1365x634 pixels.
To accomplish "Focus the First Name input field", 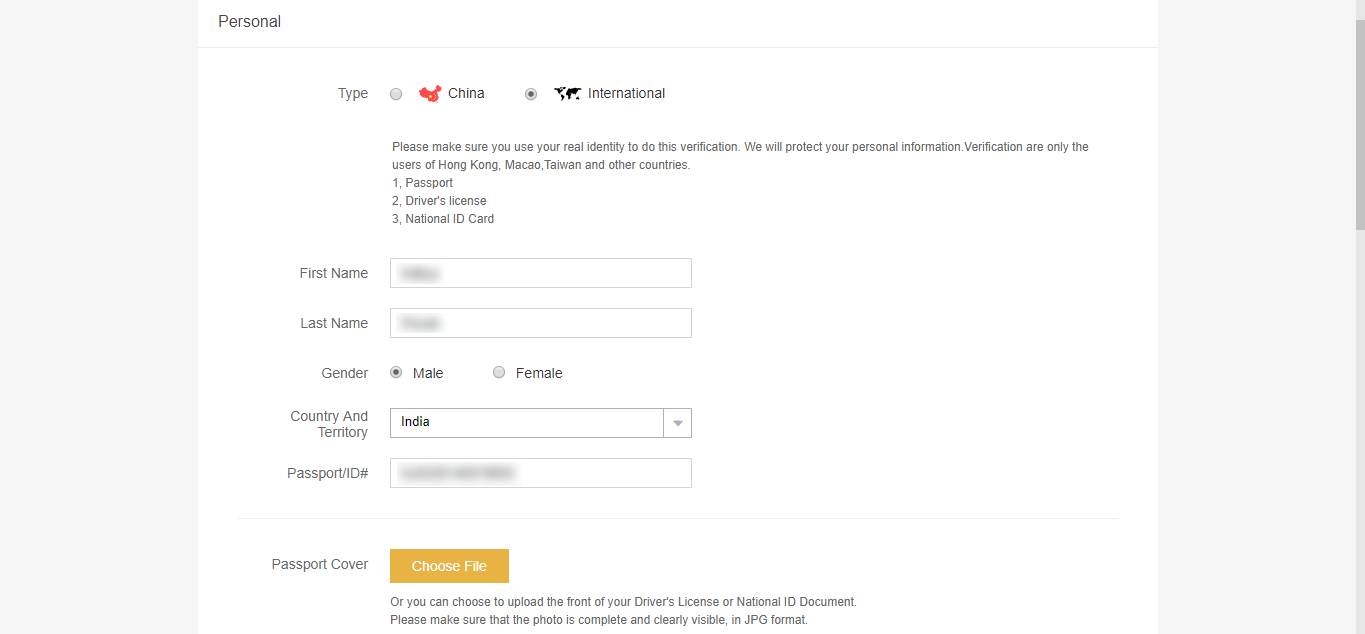I will (541, 273).
